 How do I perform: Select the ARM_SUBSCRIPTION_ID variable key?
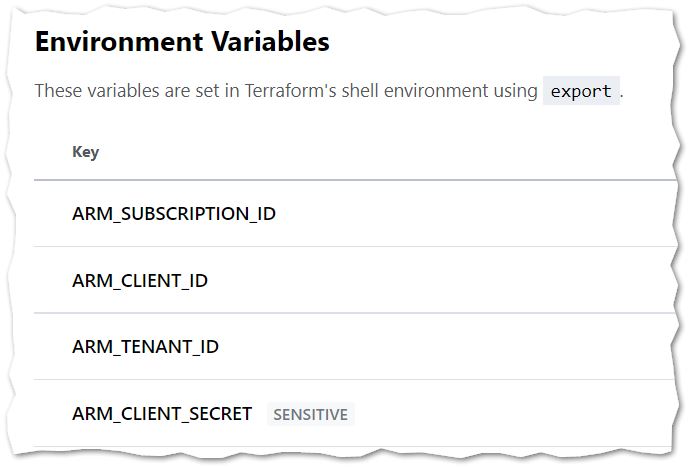pos(174,214)
